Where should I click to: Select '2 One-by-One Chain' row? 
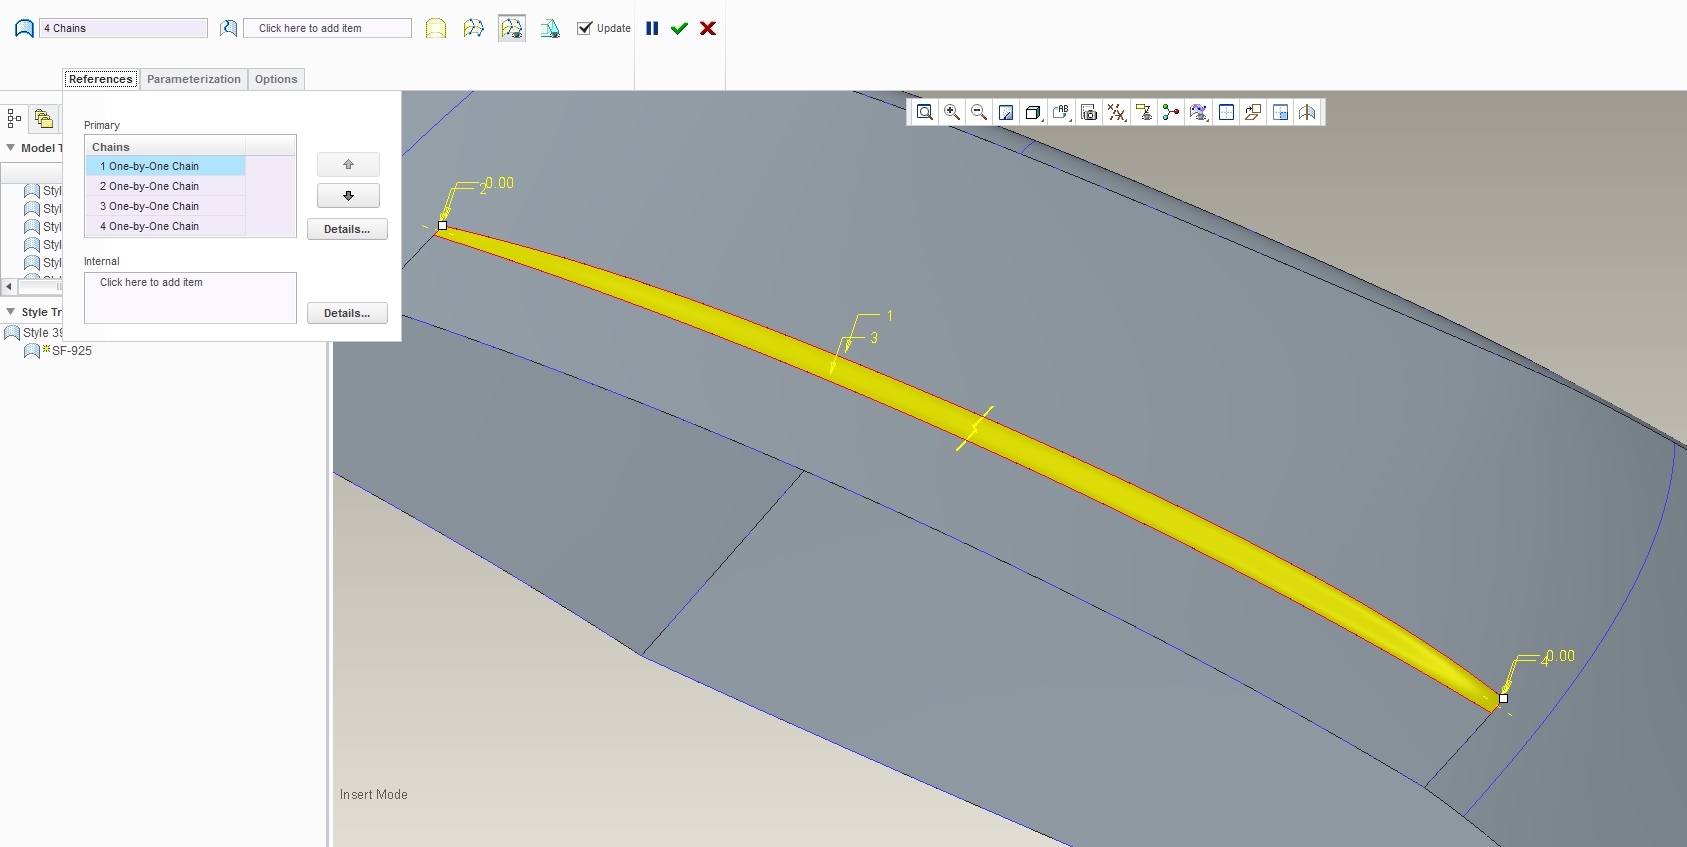165,186
